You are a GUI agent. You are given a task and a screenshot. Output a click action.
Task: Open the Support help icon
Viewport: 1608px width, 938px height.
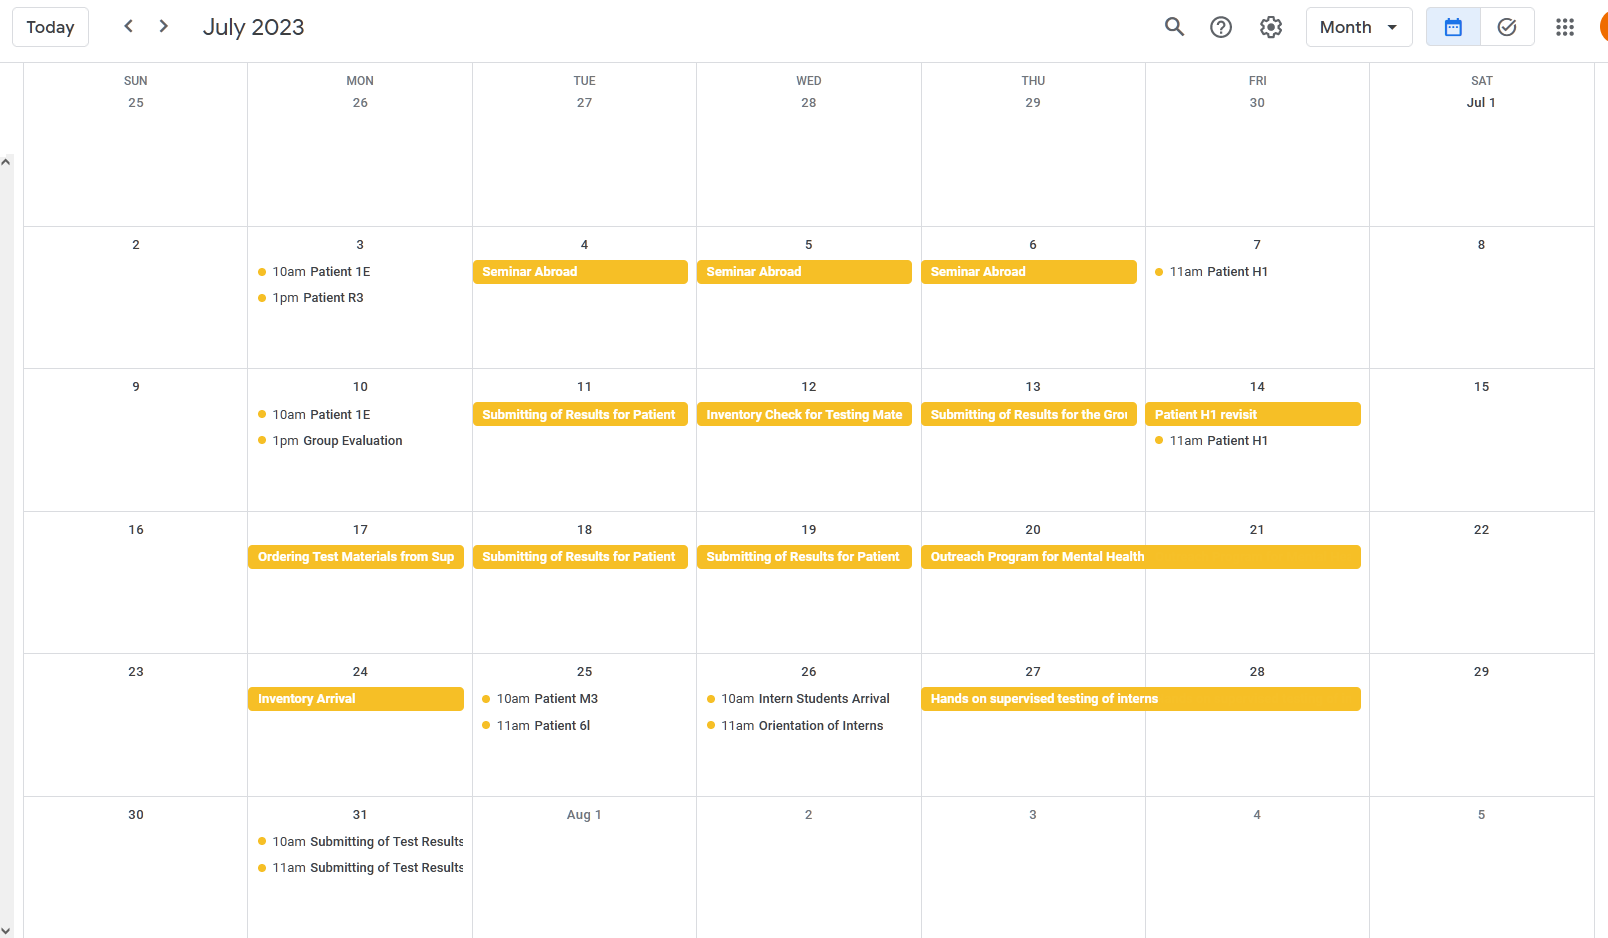[x=1221, y=27]
